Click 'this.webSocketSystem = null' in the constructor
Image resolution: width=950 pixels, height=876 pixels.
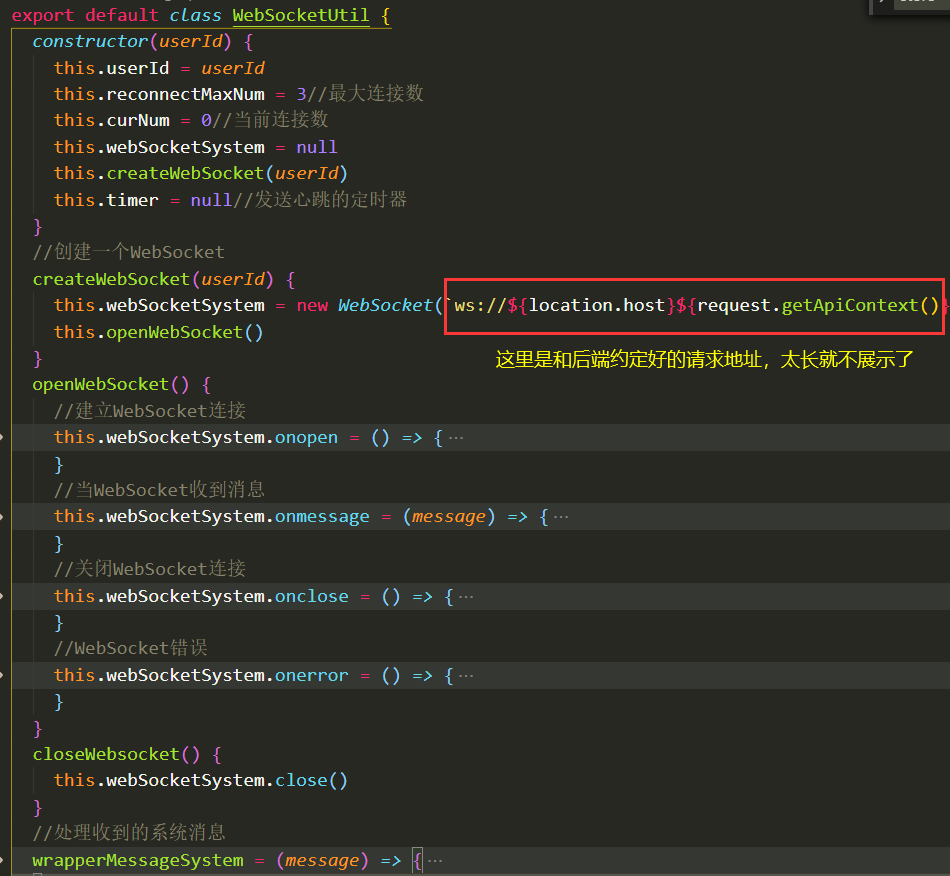[195, 147]
